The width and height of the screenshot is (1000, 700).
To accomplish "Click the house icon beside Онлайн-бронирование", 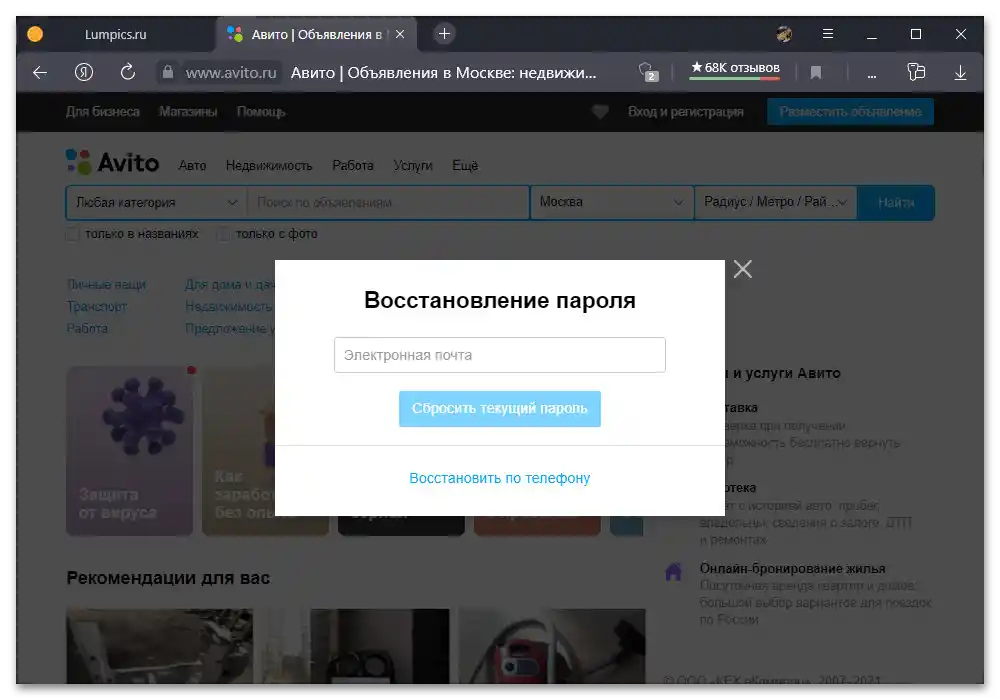I will click(x=673, y=571).
